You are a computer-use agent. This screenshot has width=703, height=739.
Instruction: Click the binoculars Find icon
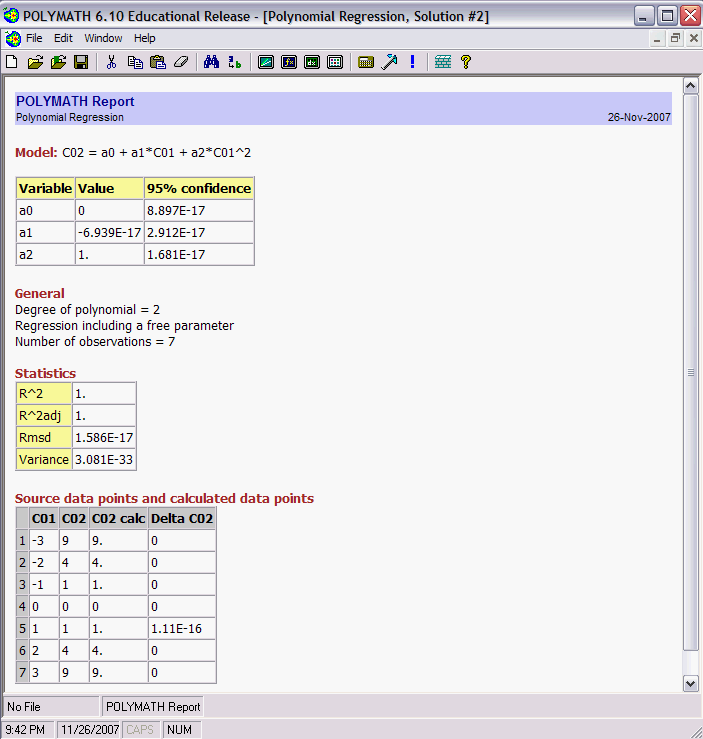point(211,62)
